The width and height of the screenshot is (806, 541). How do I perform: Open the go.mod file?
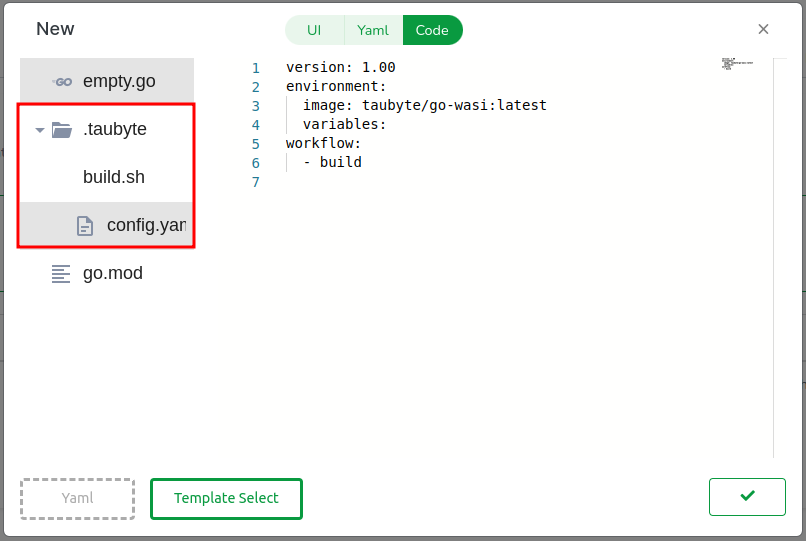point(113,273)
